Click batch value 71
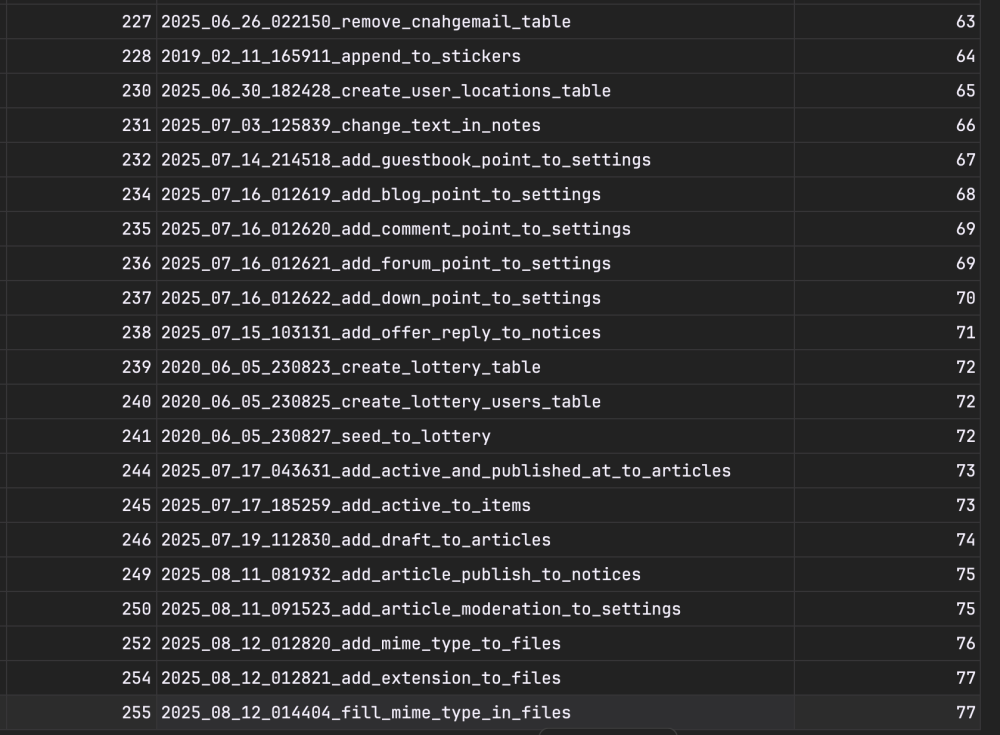This screenshot has width=1000, height=735. click(965, 332)
